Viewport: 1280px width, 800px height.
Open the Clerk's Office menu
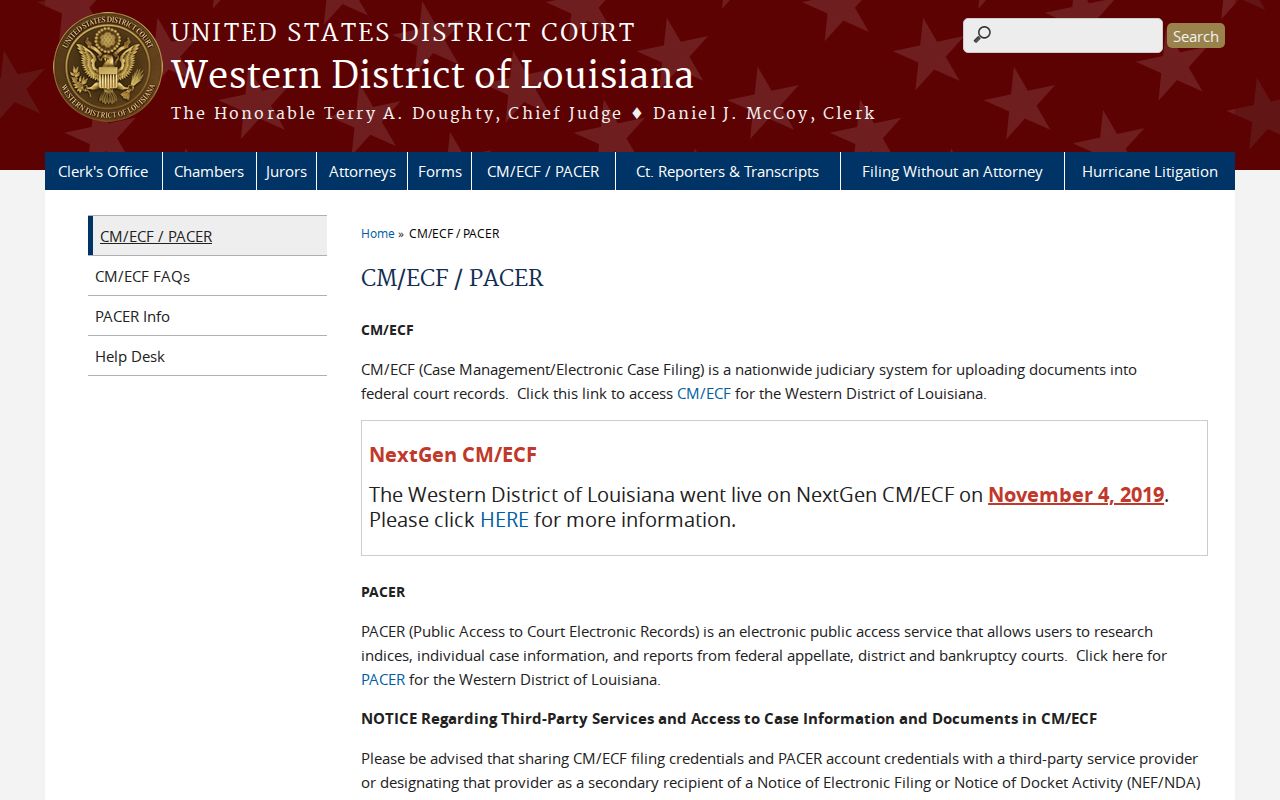(x=103, y=171)
